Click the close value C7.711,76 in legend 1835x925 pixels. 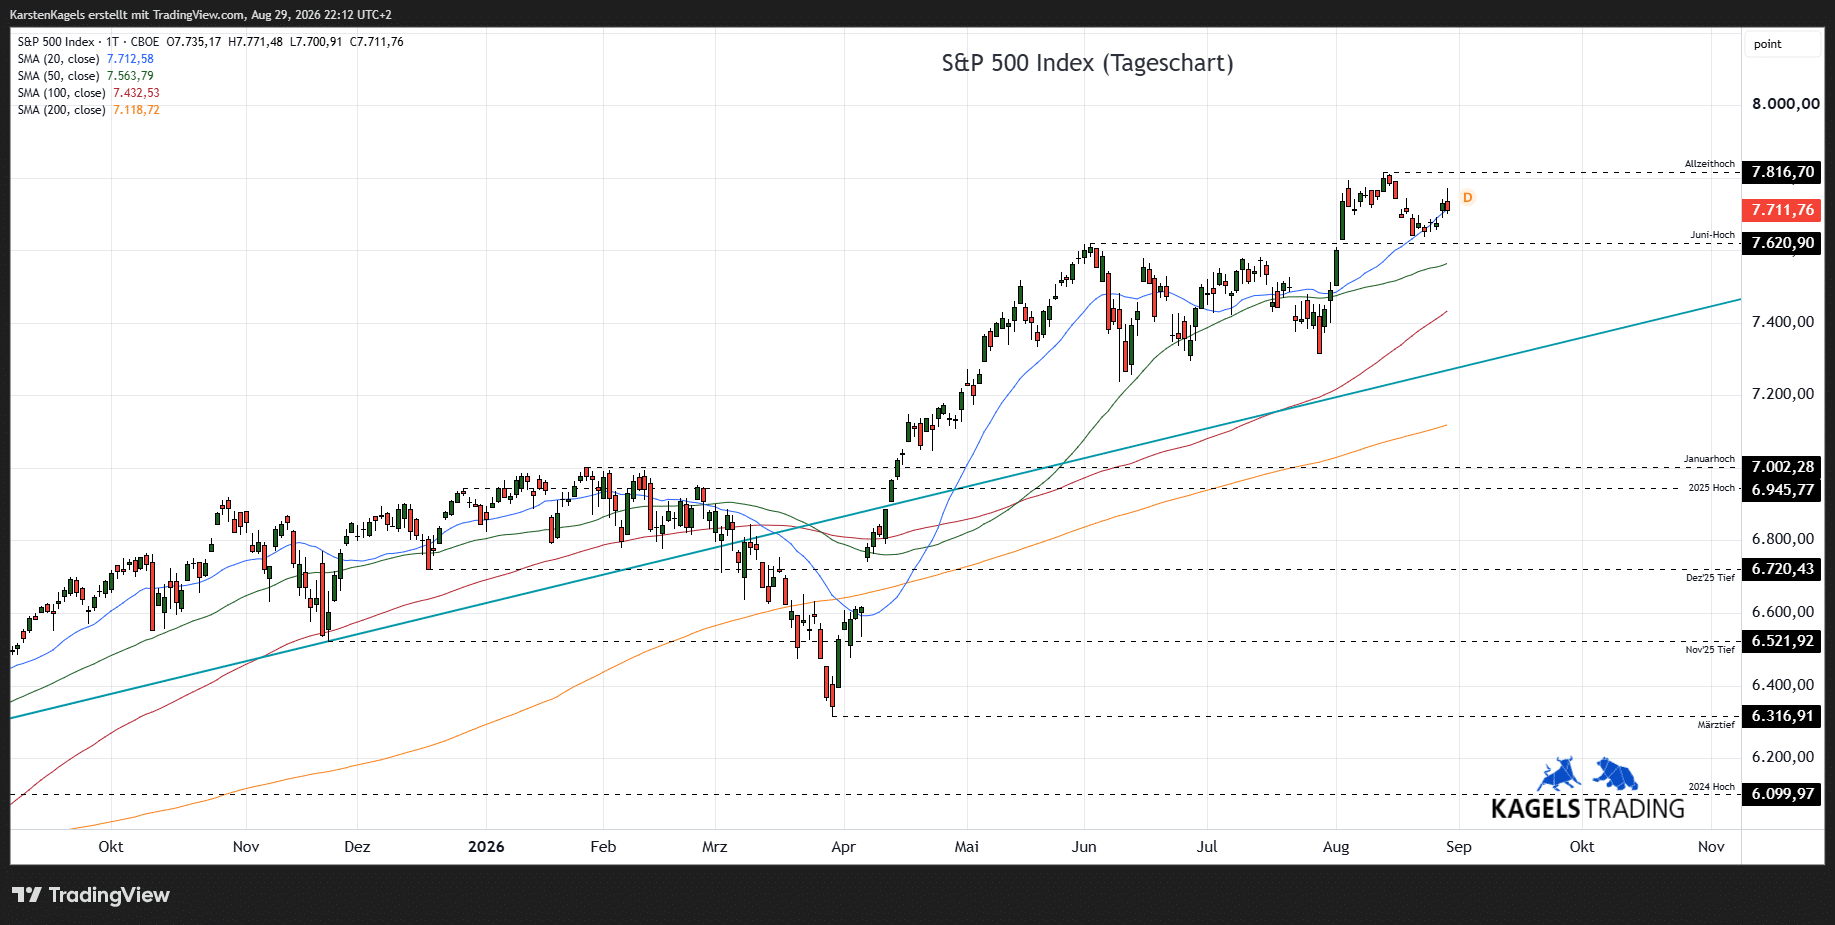[377, 42]
